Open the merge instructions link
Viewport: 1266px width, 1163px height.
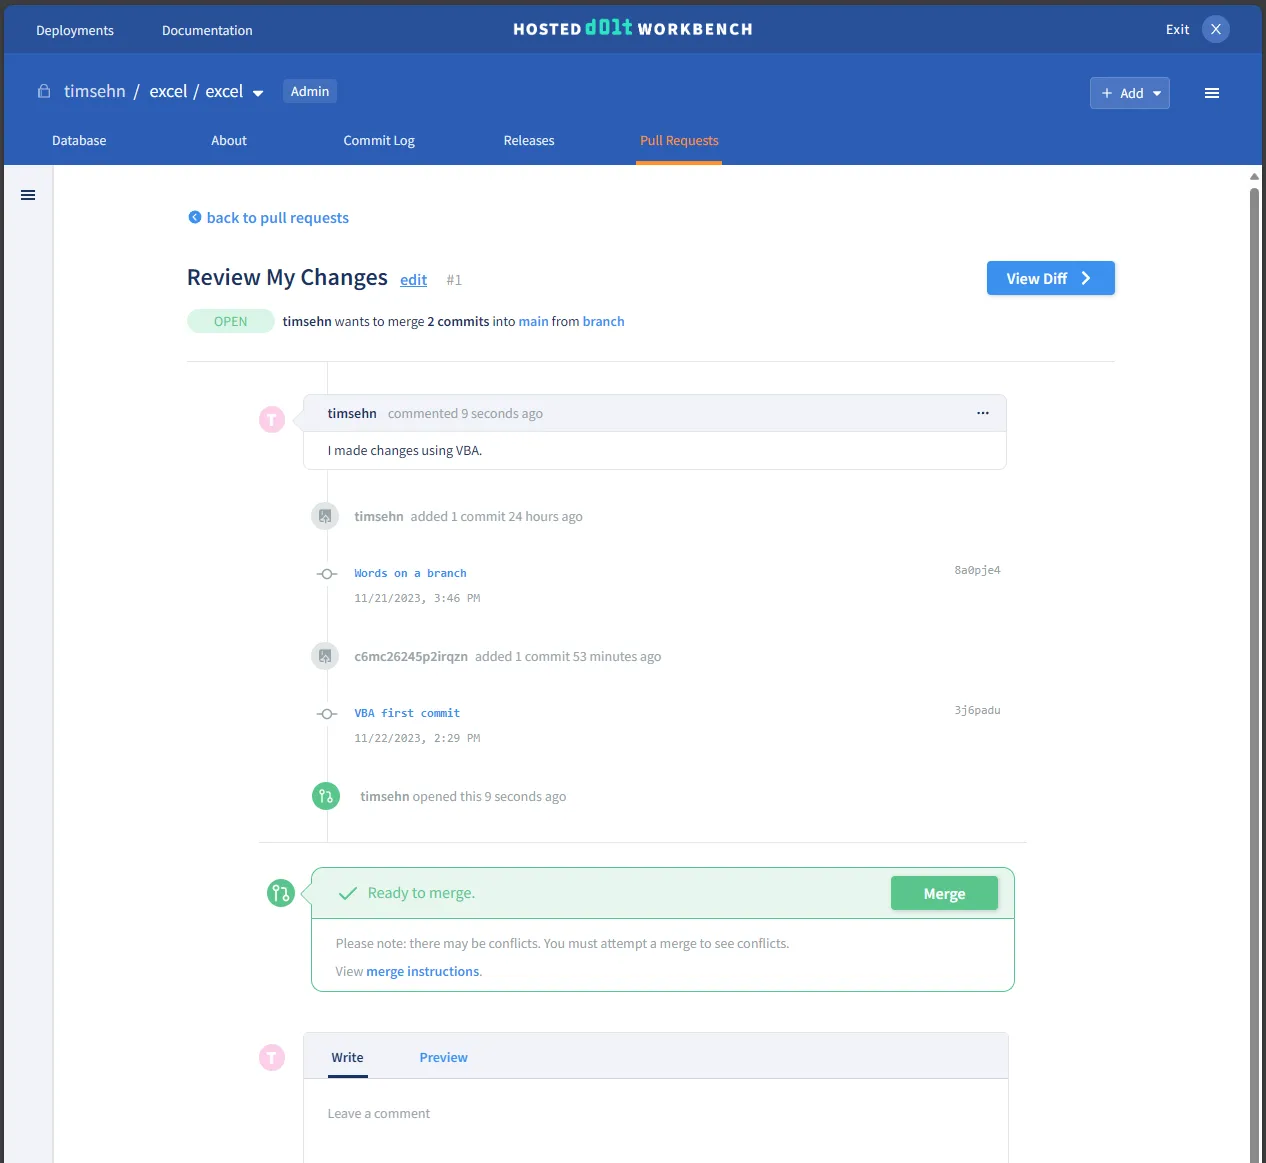pyautogui.click(x=422, y=971)
